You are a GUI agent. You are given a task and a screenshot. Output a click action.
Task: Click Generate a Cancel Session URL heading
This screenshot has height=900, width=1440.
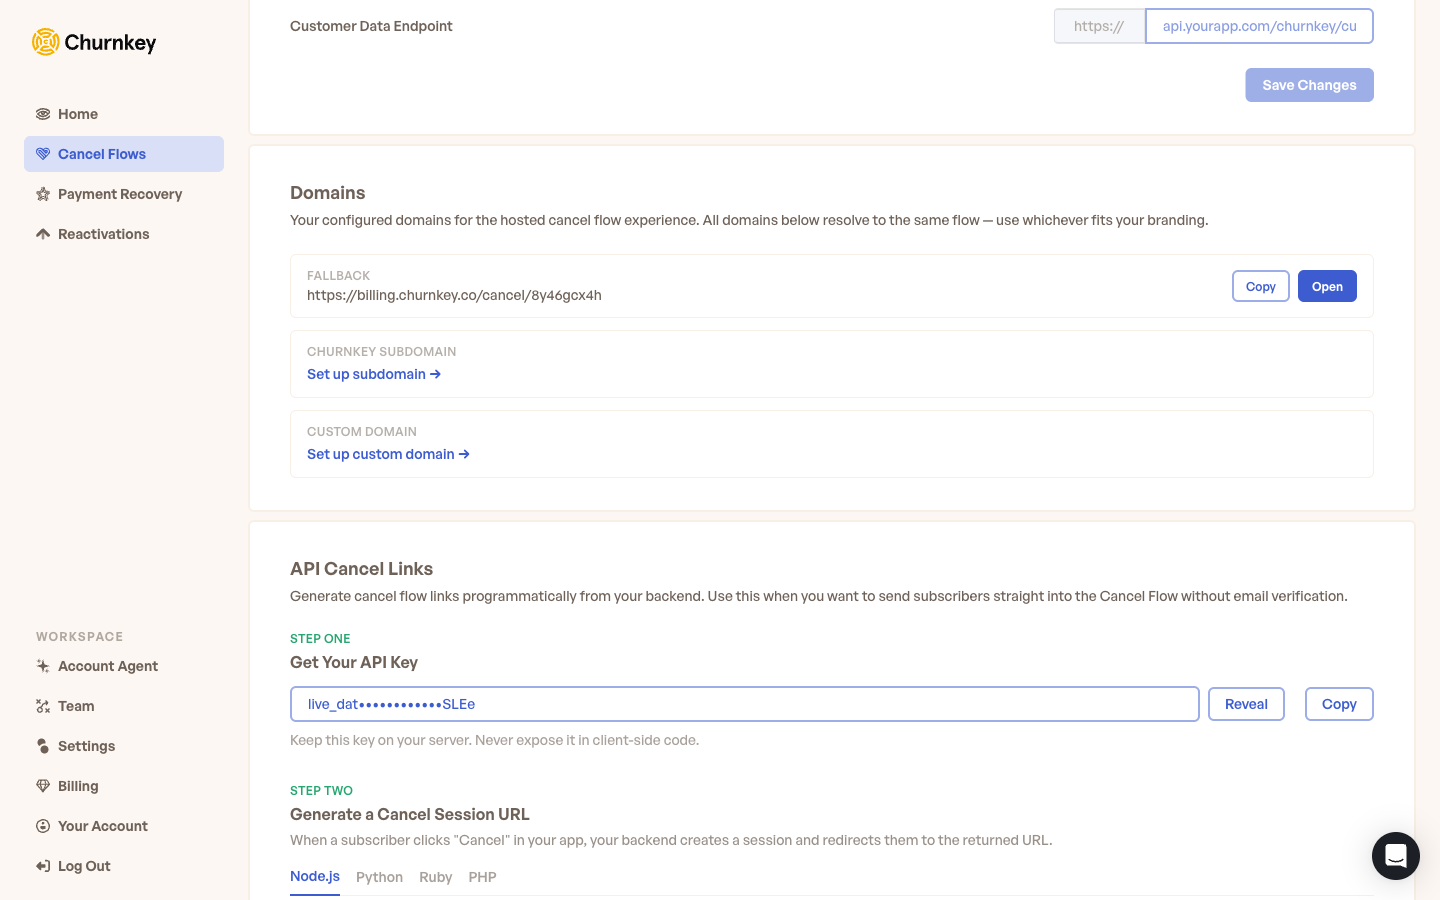coord(410,814)
